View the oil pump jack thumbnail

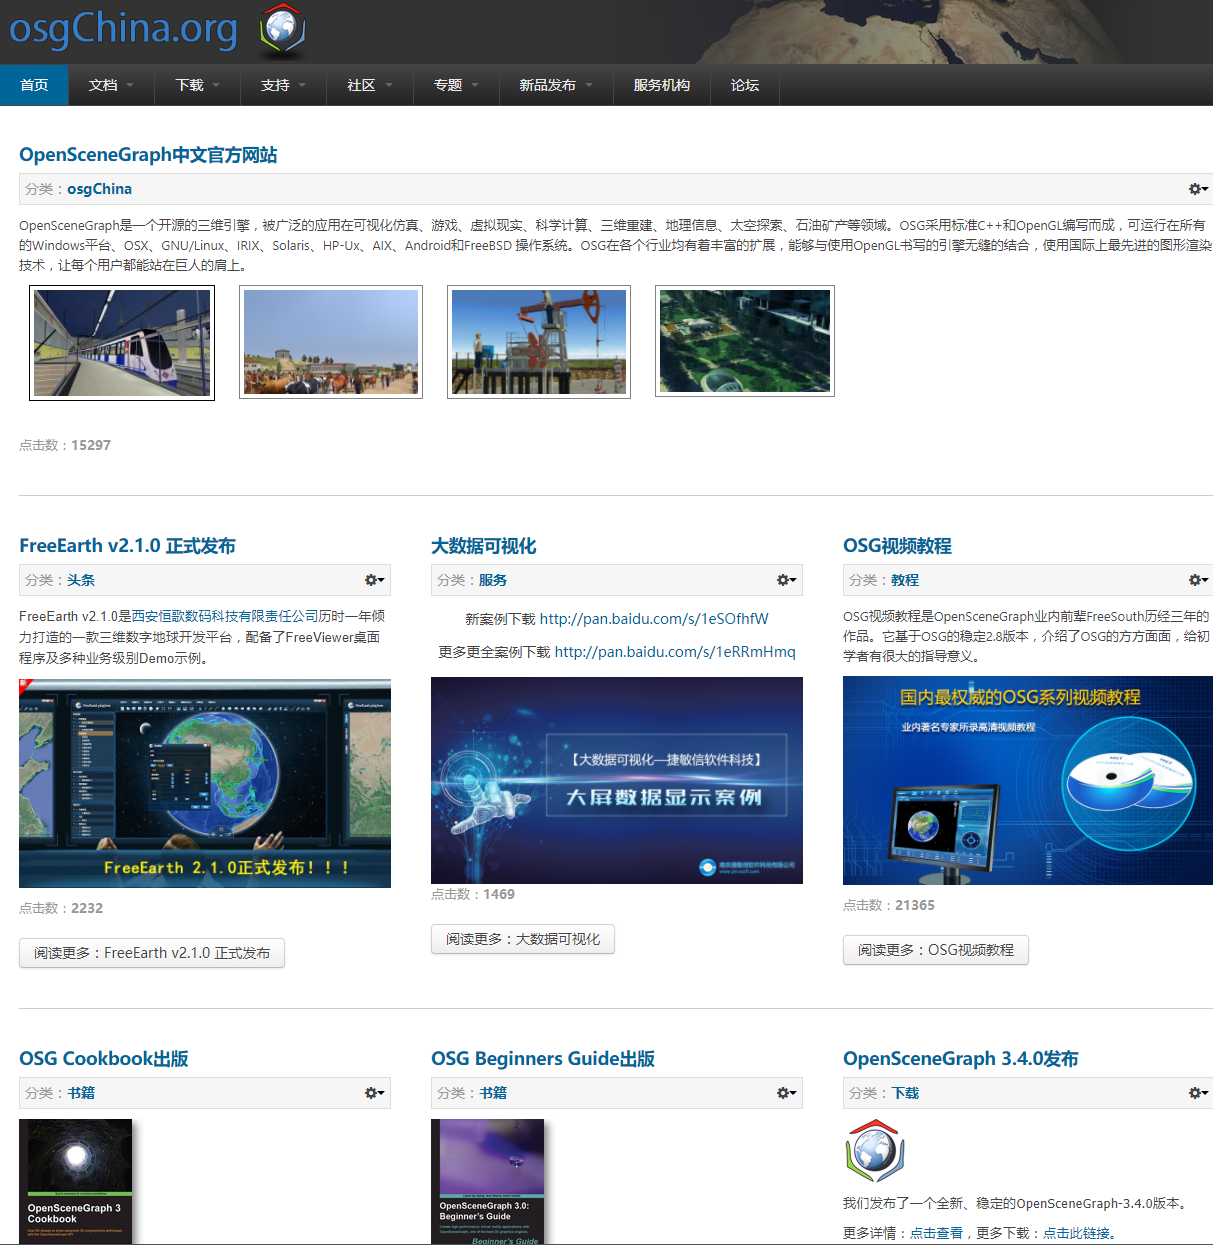click(x=539, y=342)
